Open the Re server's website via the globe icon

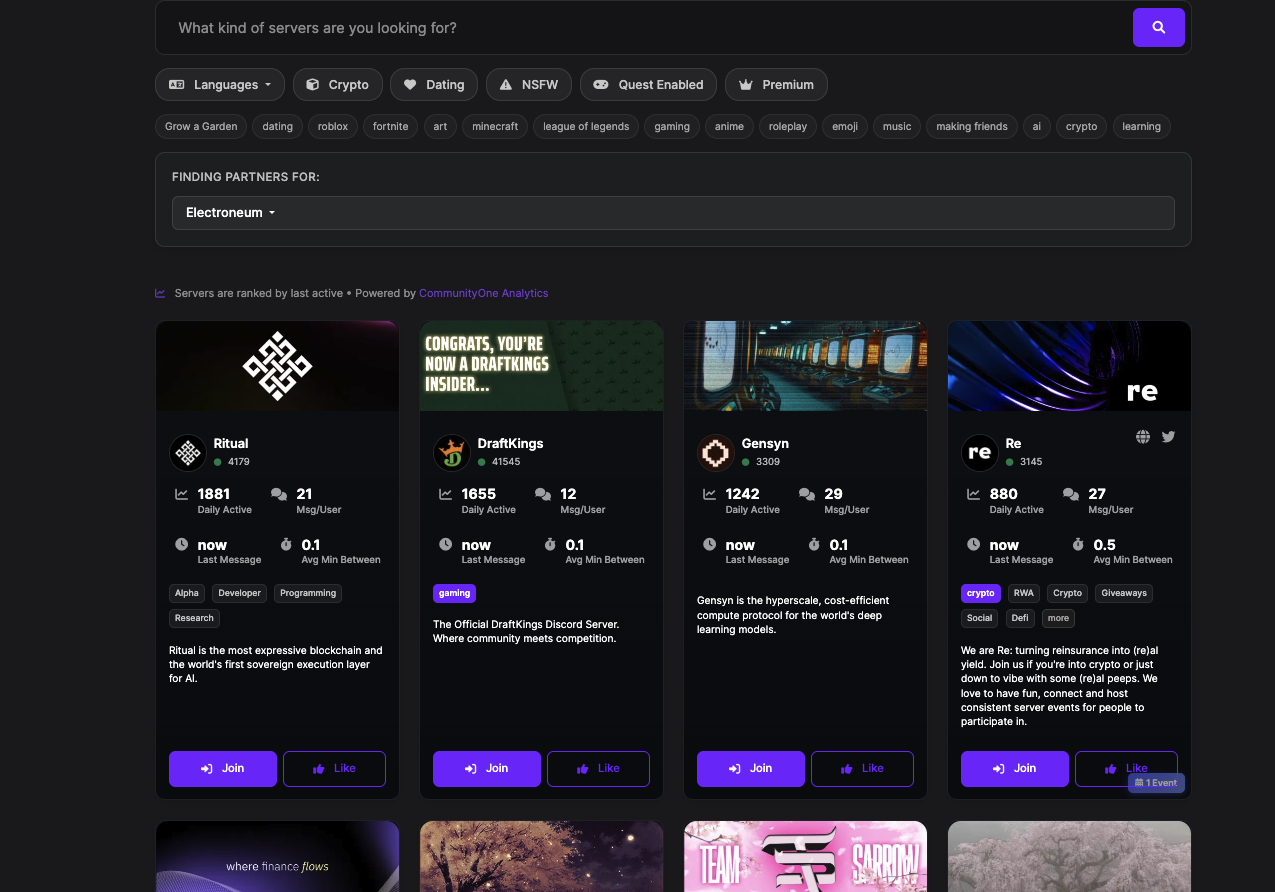[1142, 436]
